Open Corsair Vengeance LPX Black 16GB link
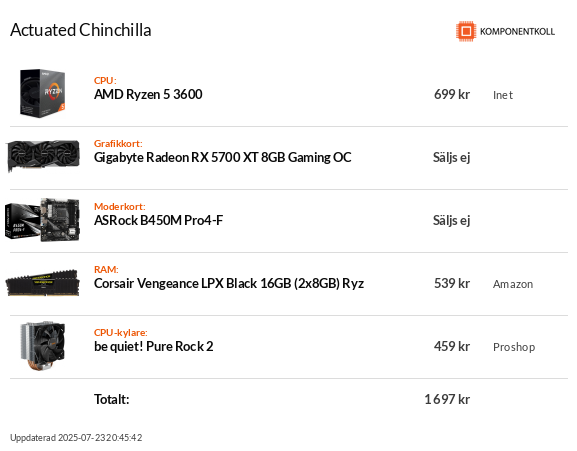This screenshot has width=577, height=451. click(x=229, y=284)
